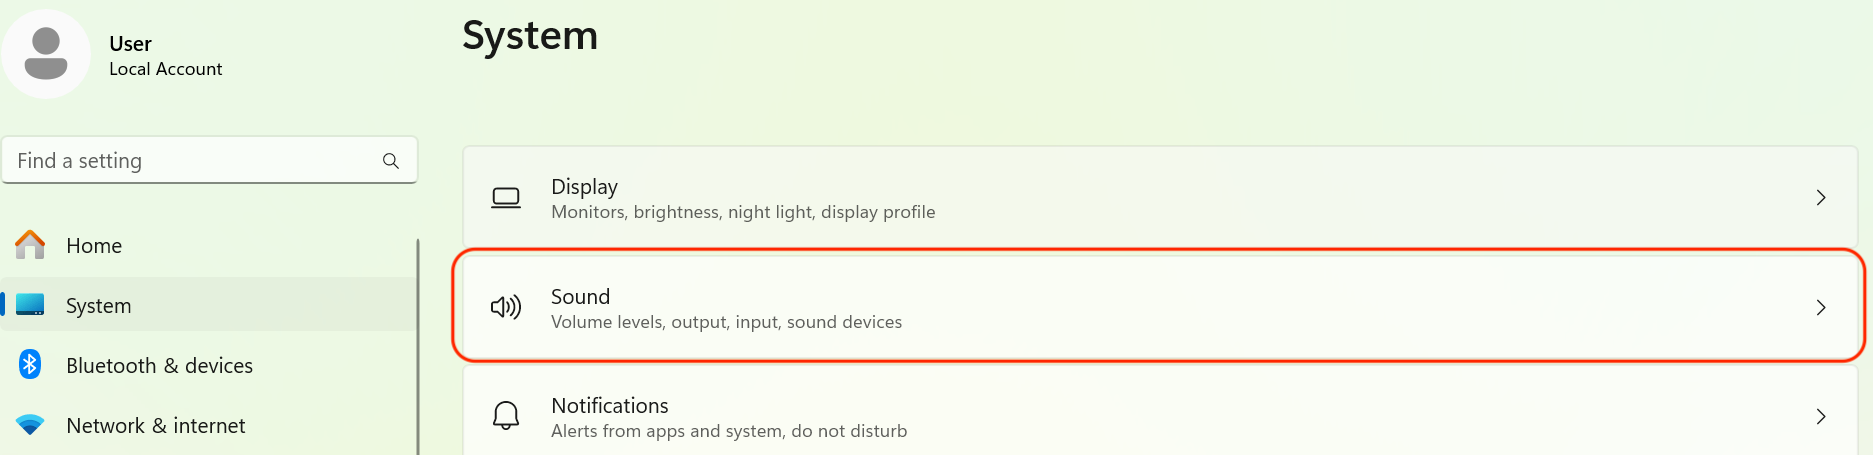This screenshot has height=455, width=1873.
Task: Click the blue System monitor icon
Action: (30, 305)
